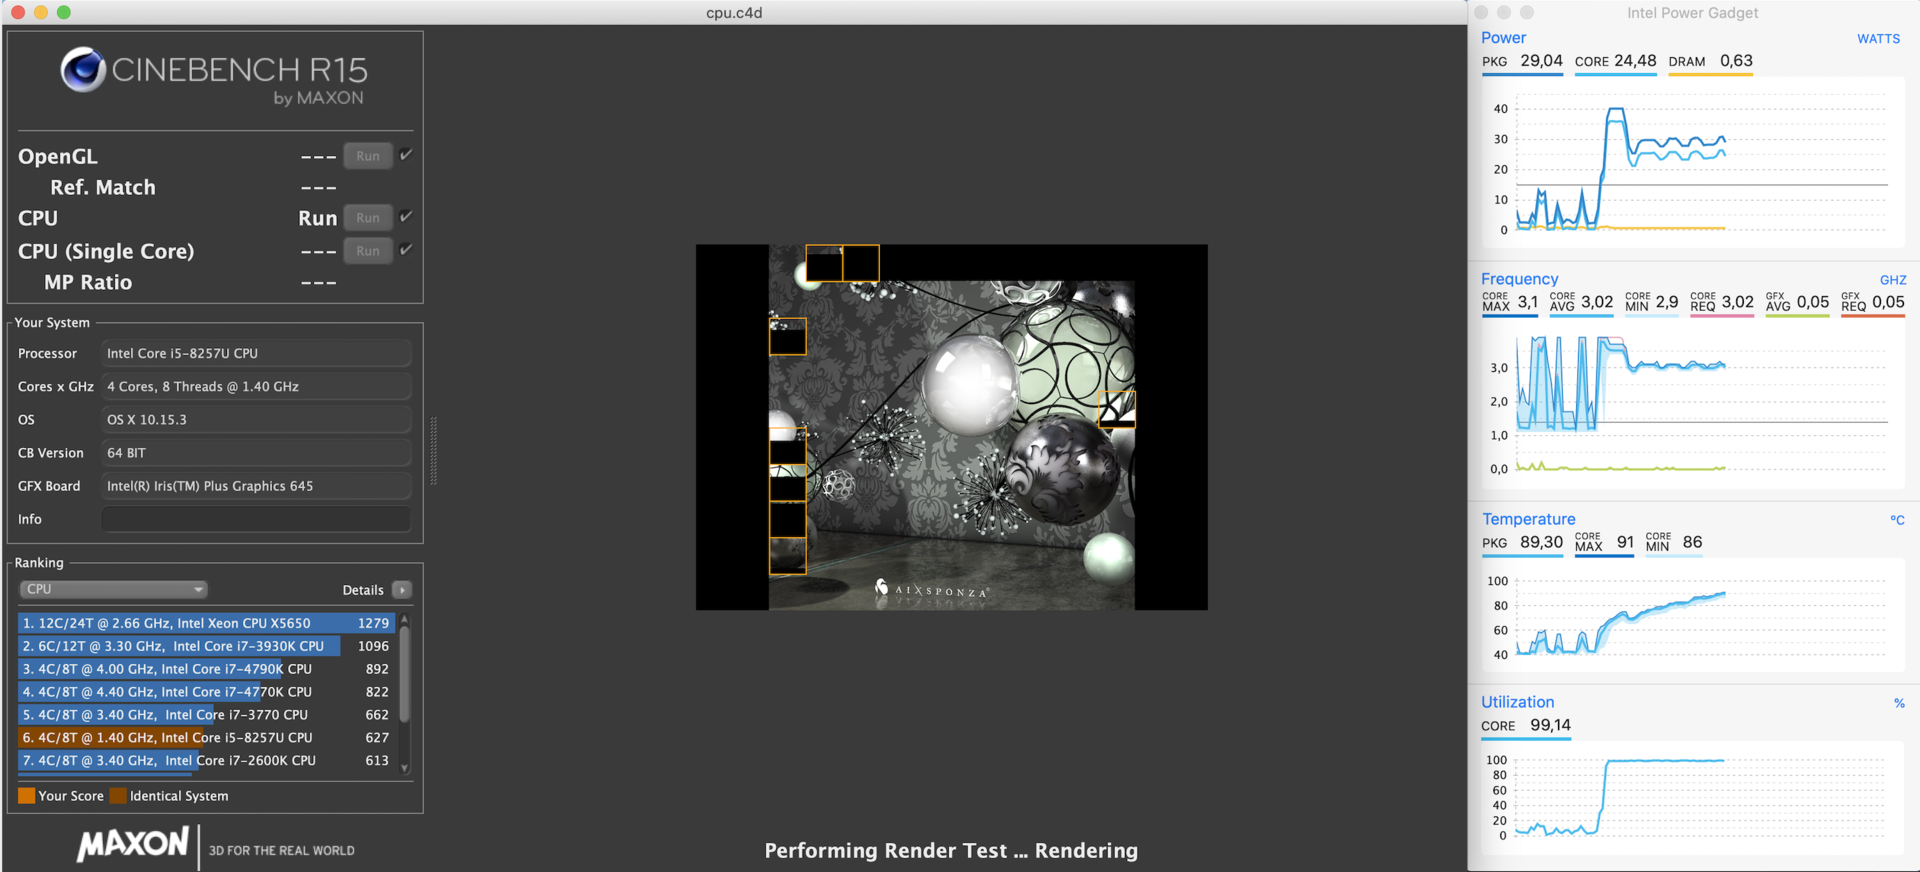Click the Temperature heading in Intel Power Gadget
The width and height of the screenshot is (1920, 872).
tap(1528, 519)
